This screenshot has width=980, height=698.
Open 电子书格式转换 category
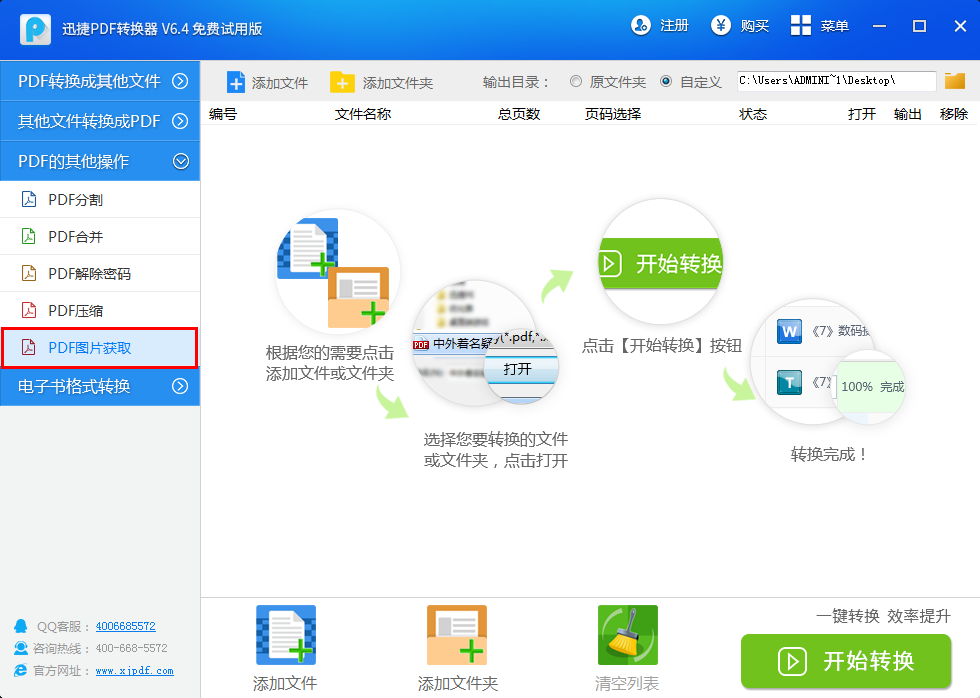click(100, 386)
